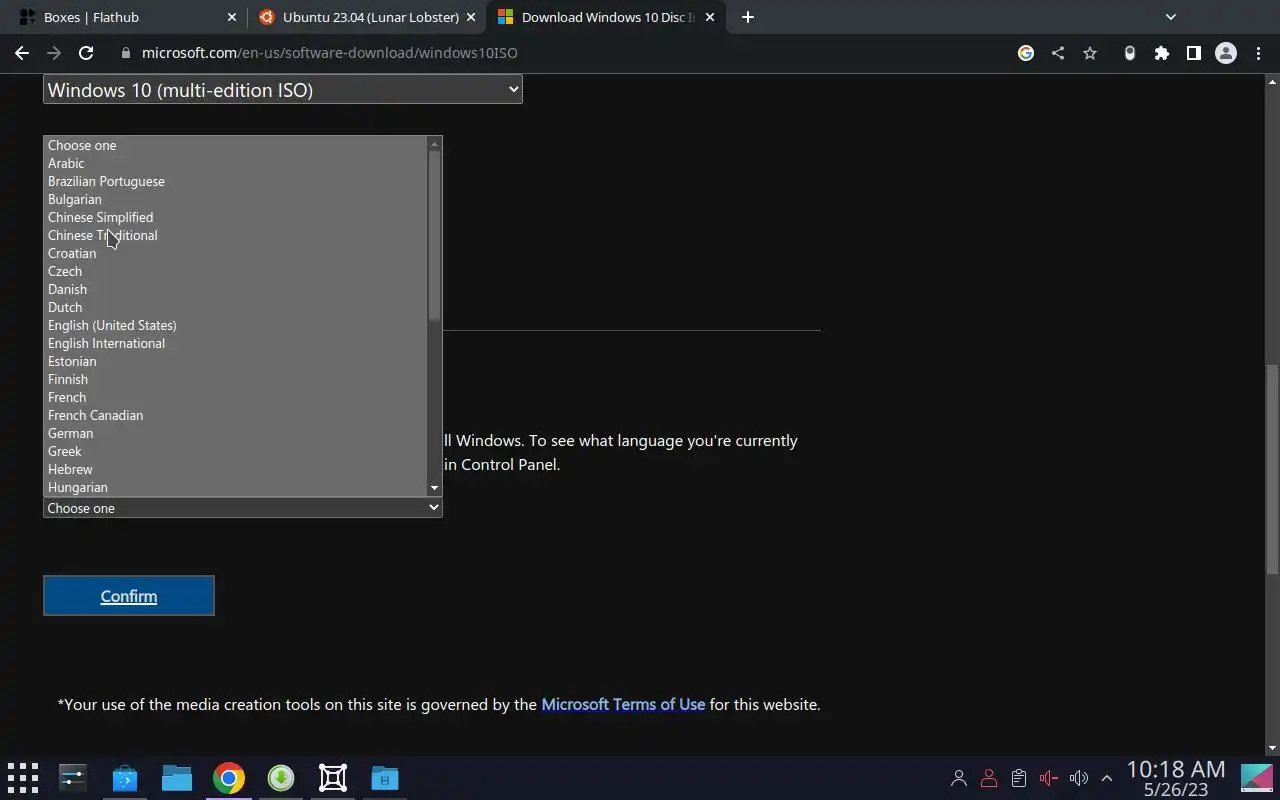Viewport: 1280px width, 800px height.
Task: Close the Download Windows 10 tab
Action: click(710, 17)
